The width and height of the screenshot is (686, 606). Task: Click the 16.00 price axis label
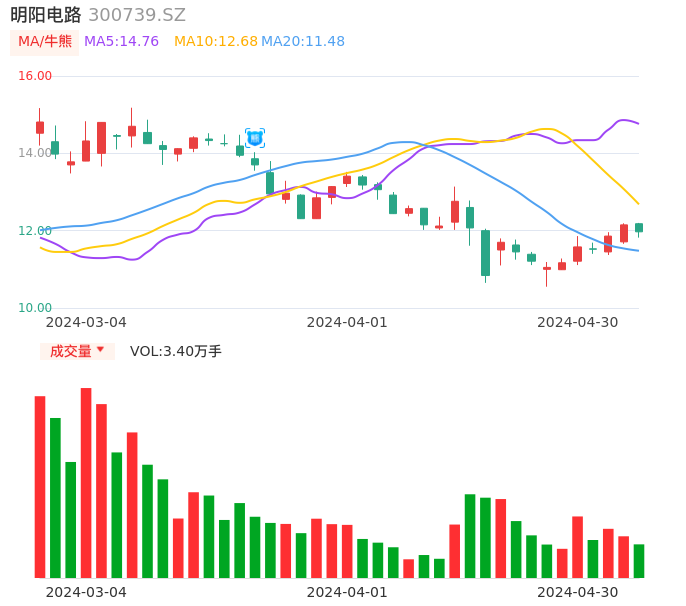pyautogui.click(x=36, y=76)
